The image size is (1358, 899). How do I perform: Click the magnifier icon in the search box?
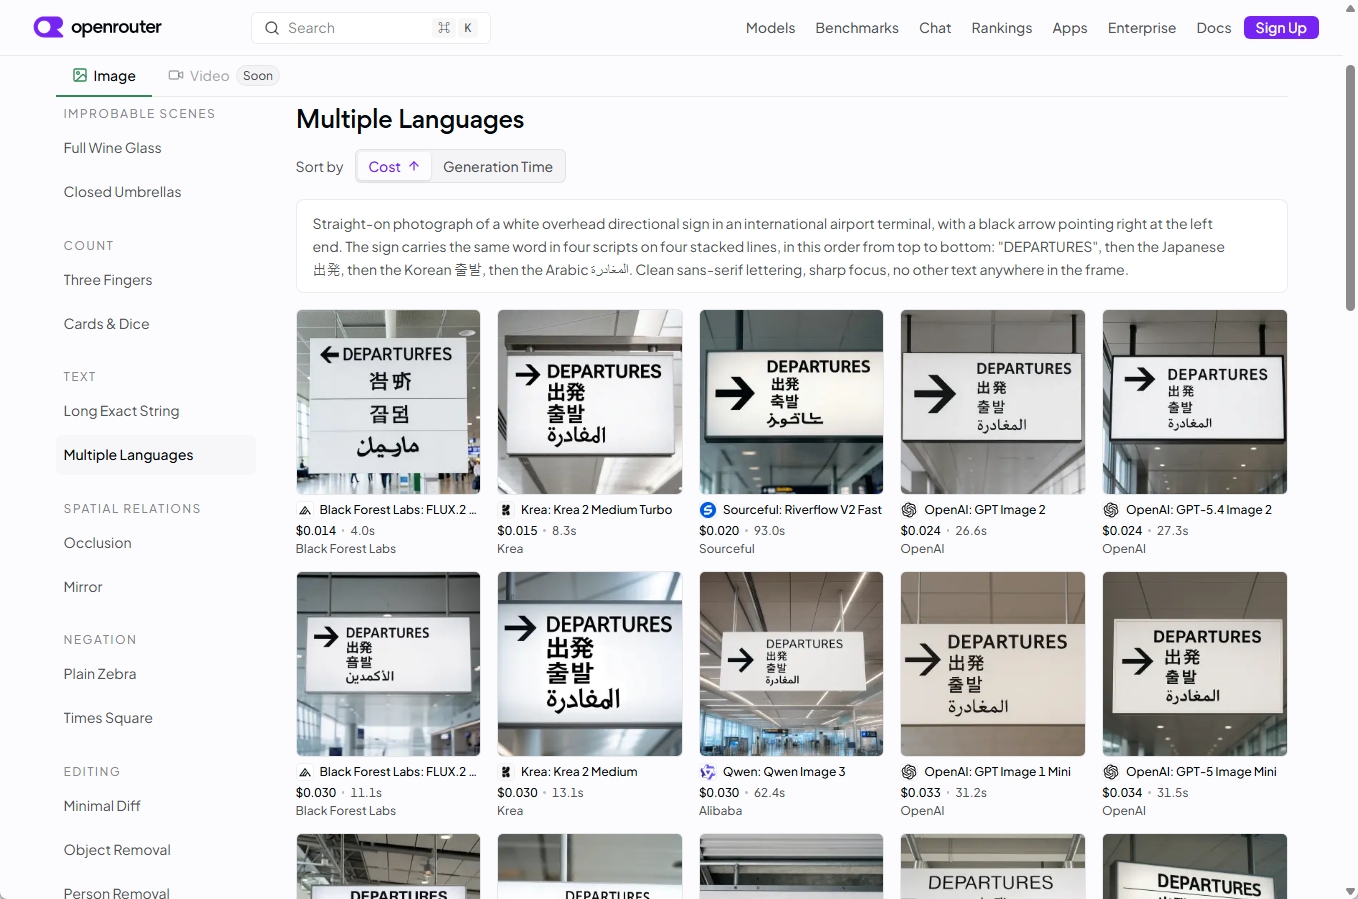pyautogui.click(x=271, y=28)
